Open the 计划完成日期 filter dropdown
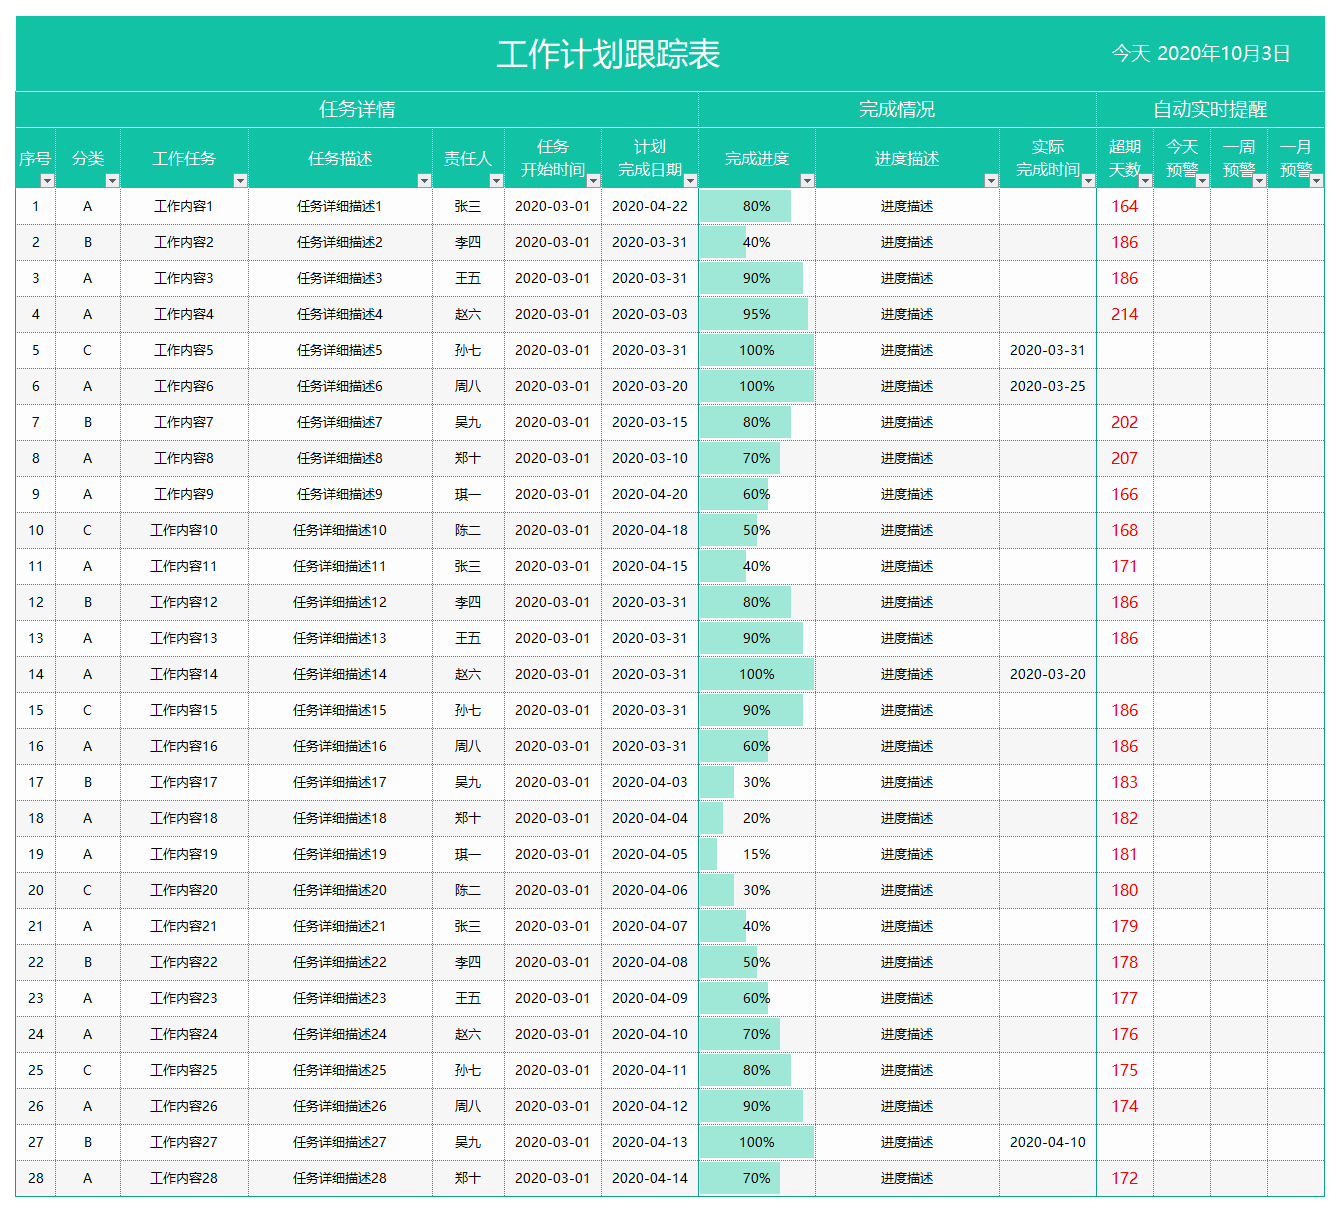The image size is (1340, 1212). click(690, 181)
